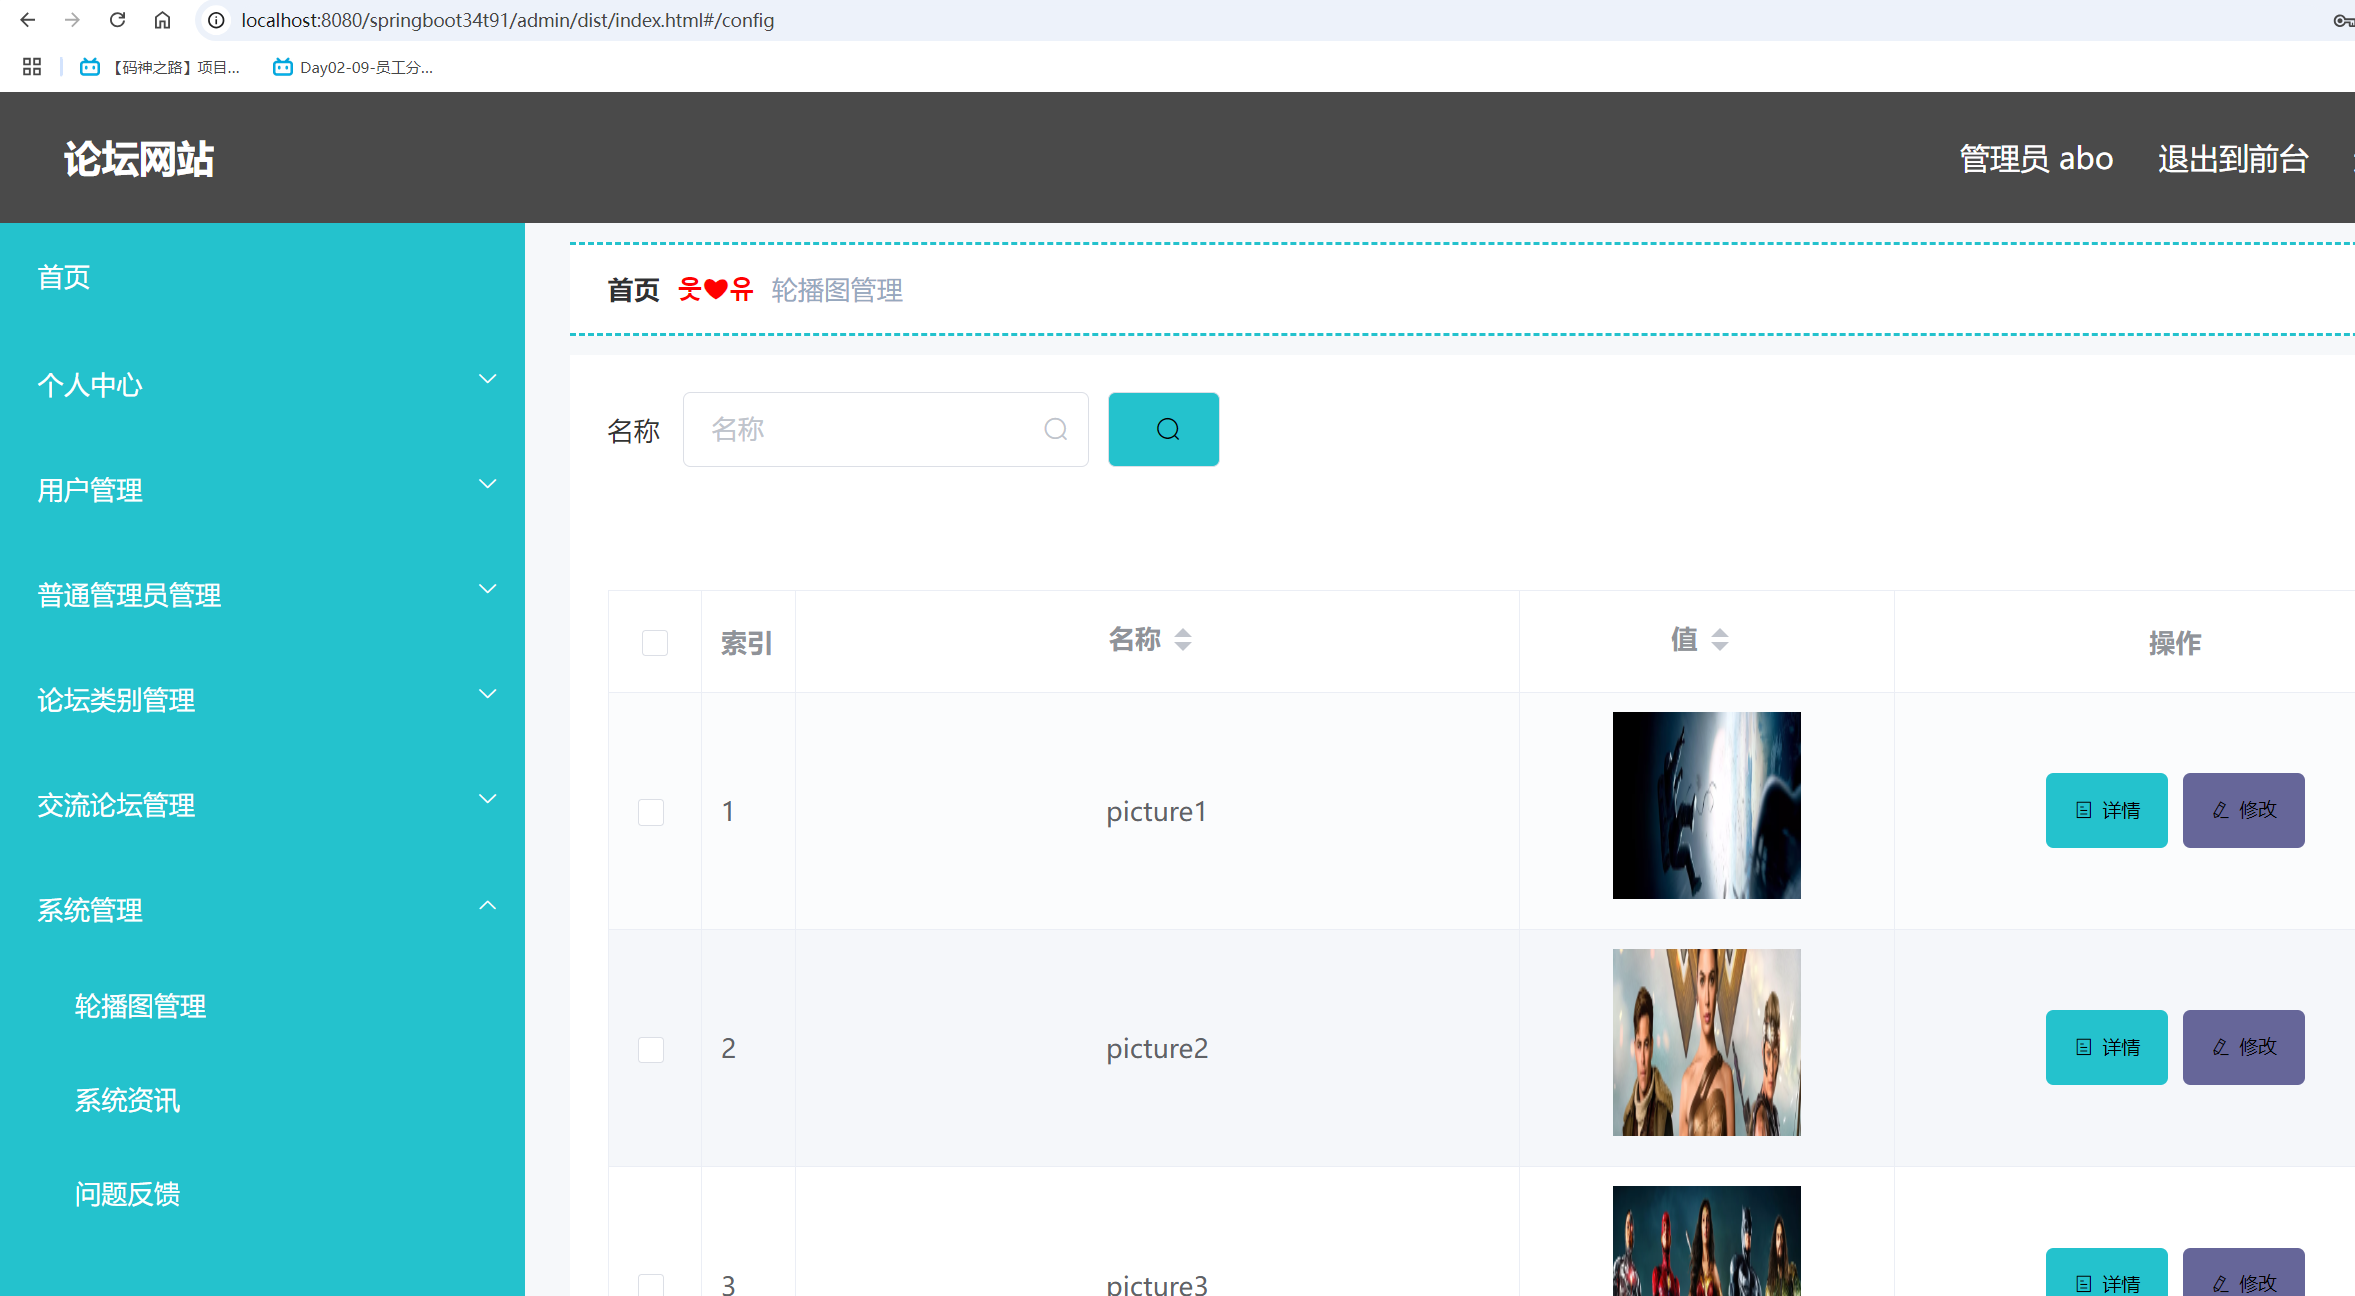Viewport: 2355px width, 1296px height.
Task: Click the edit pencil icon on picture1's 修改 button
Action: [2218, 810]
